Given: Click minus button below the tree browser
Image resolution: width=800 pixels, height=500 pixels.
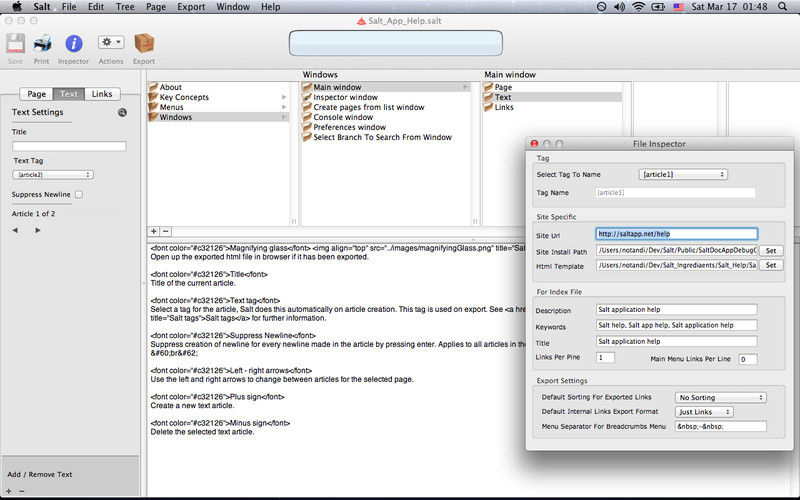Looking at the screenshot, I should click(x=165, y=231).
